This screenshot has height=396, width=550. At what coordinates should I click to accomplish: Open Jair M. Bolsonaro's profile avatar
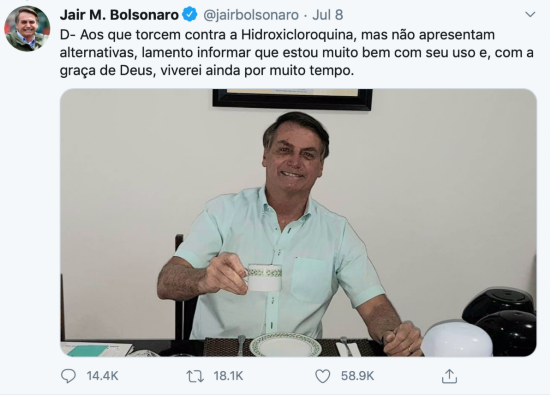pyautogui.click(x=27, y=29)
